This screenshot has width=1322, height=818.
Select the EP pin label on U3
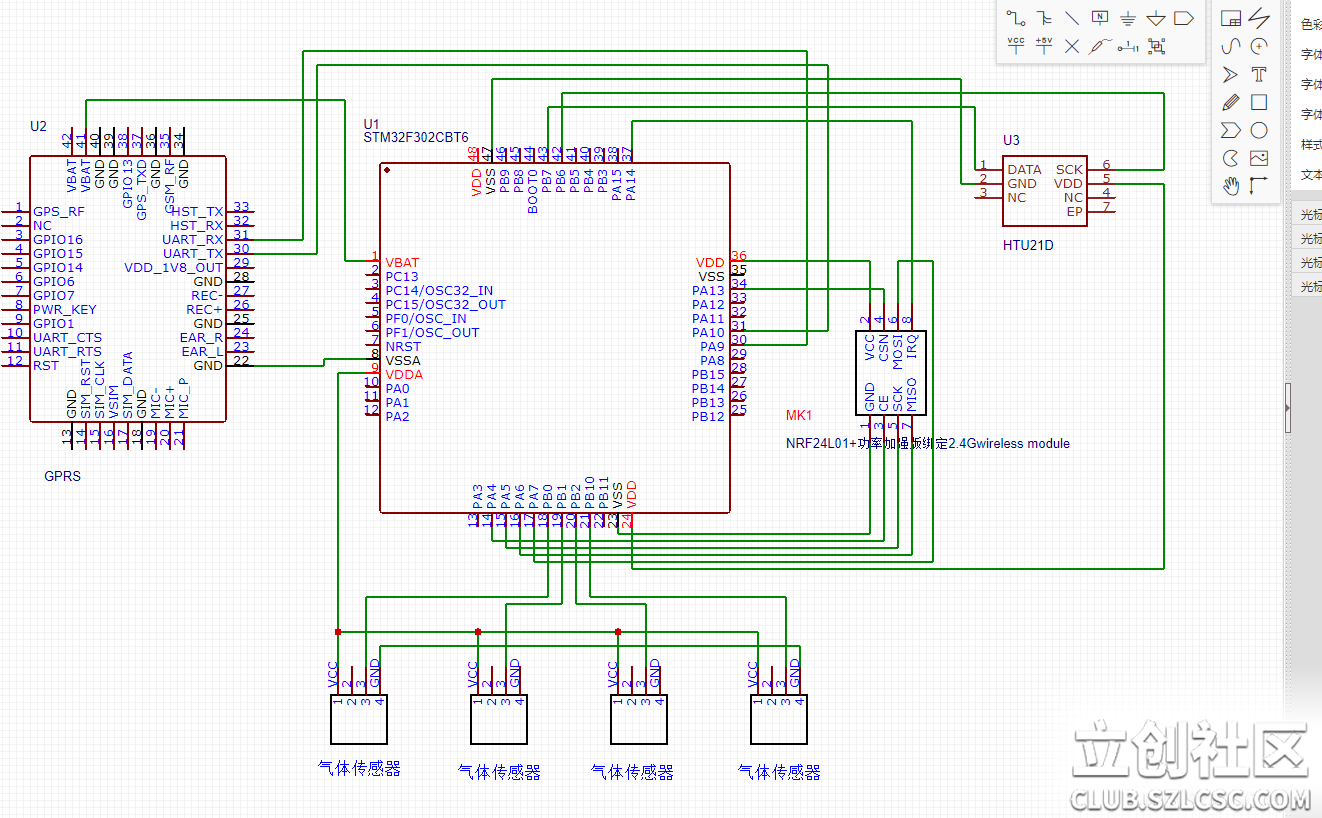(x=1074, y=212)
